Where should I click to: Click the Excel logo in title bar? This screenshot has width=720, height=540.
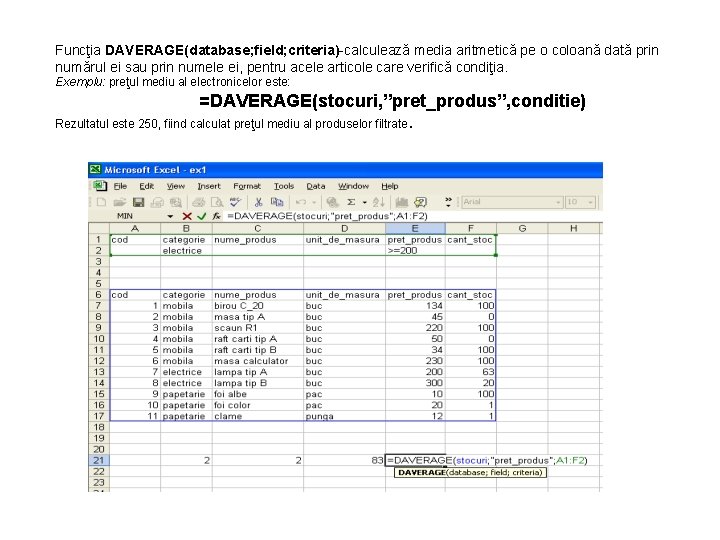[95, 169]
